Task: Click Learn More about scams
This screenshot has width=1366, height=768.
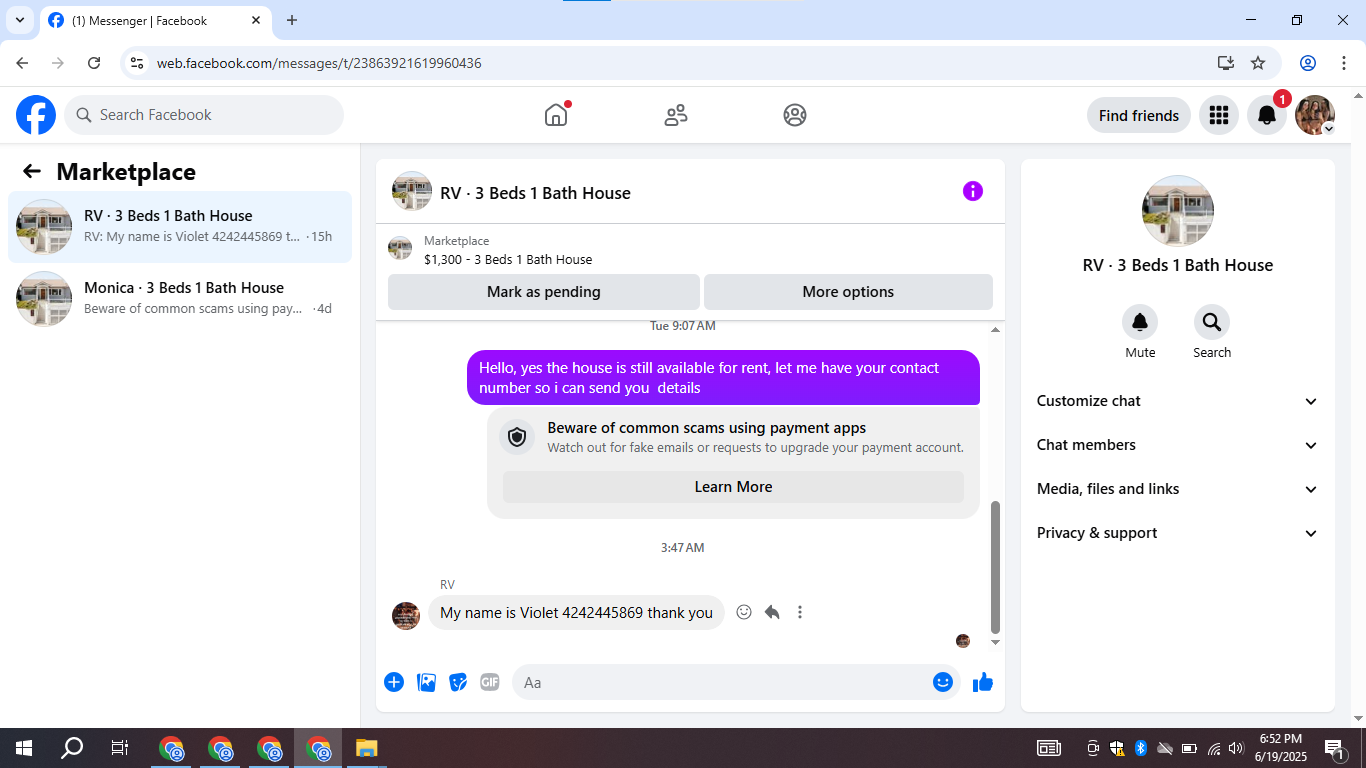Action: (x=733, y=487)
